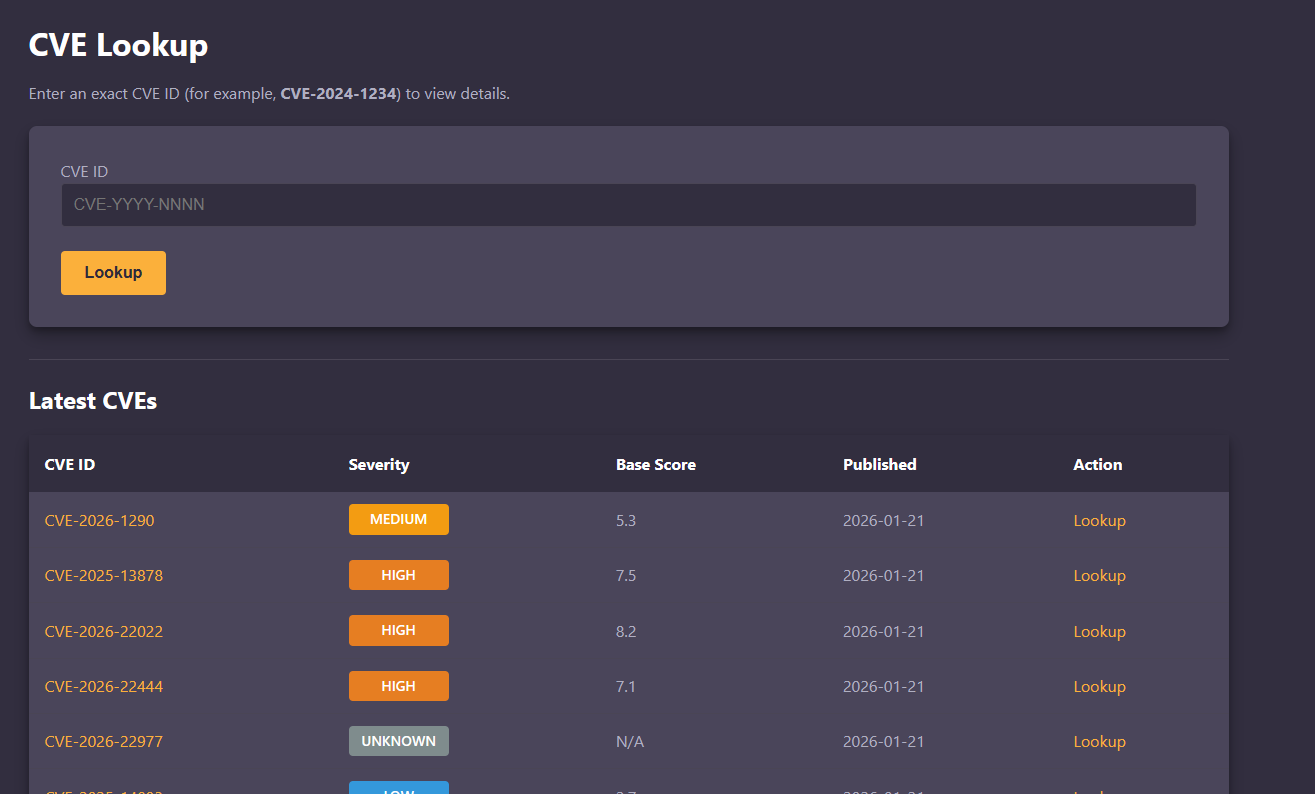Open the CVE-2026-22977 link
Screen dimensions: 1315x794
[103, 742]
